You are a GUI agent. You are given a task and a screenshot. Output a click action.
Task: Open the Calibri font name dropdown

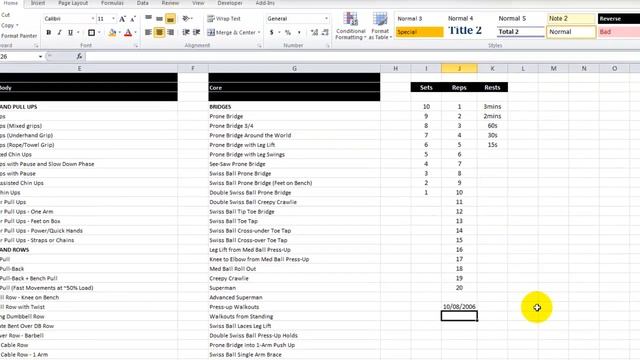click(x=93, y=19)
